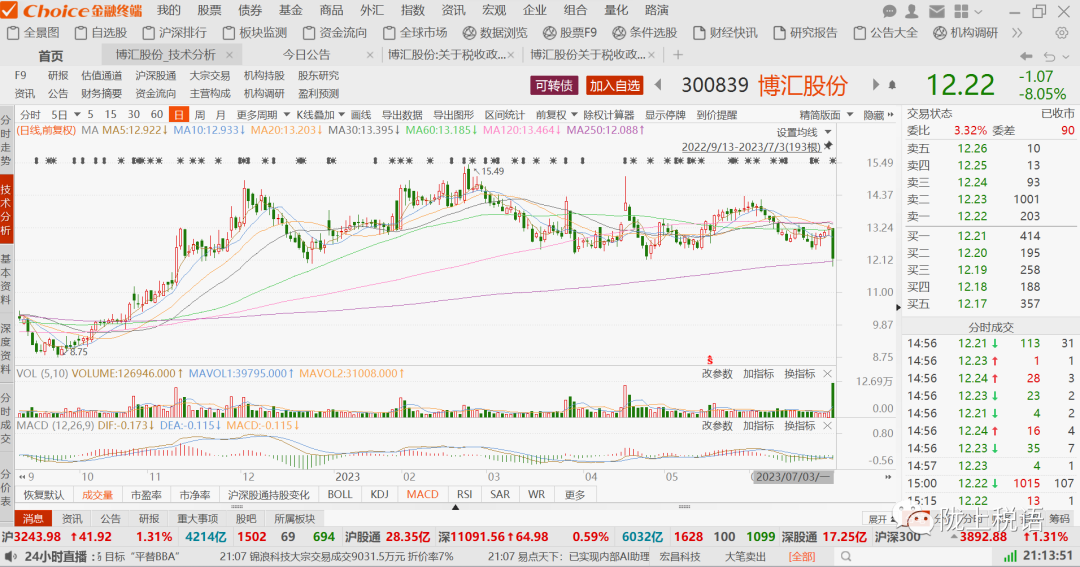1080x567 pixels.
Task: Close the volume indicator panel
Action: pyautogui.click(x=827, y=373)
